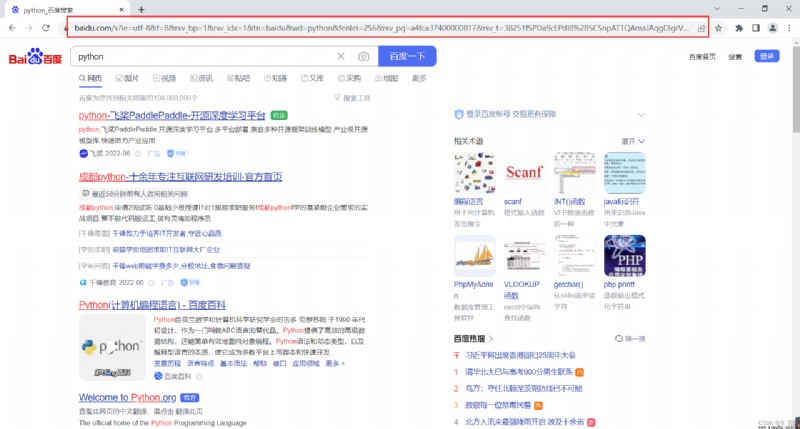This screenshot has height=429, width=800.
Task: Close the python_百度搜索 browser tab
Action: (x=121, y=10)
